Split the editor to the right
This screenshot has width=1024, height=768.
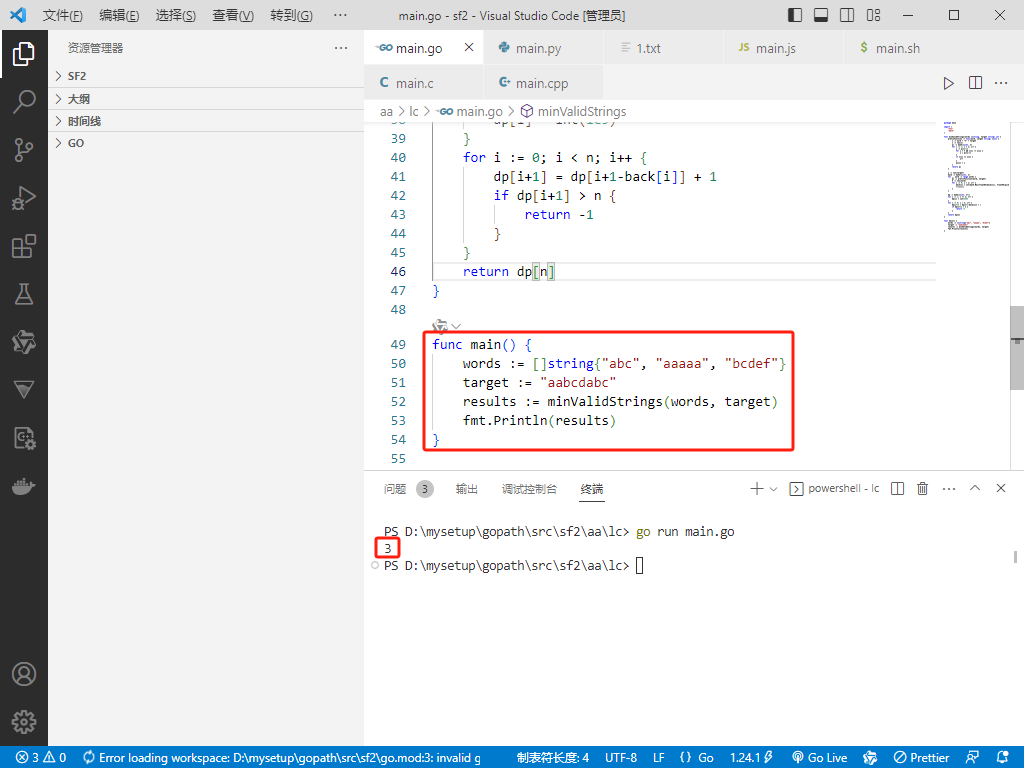(x=975, y=83)
